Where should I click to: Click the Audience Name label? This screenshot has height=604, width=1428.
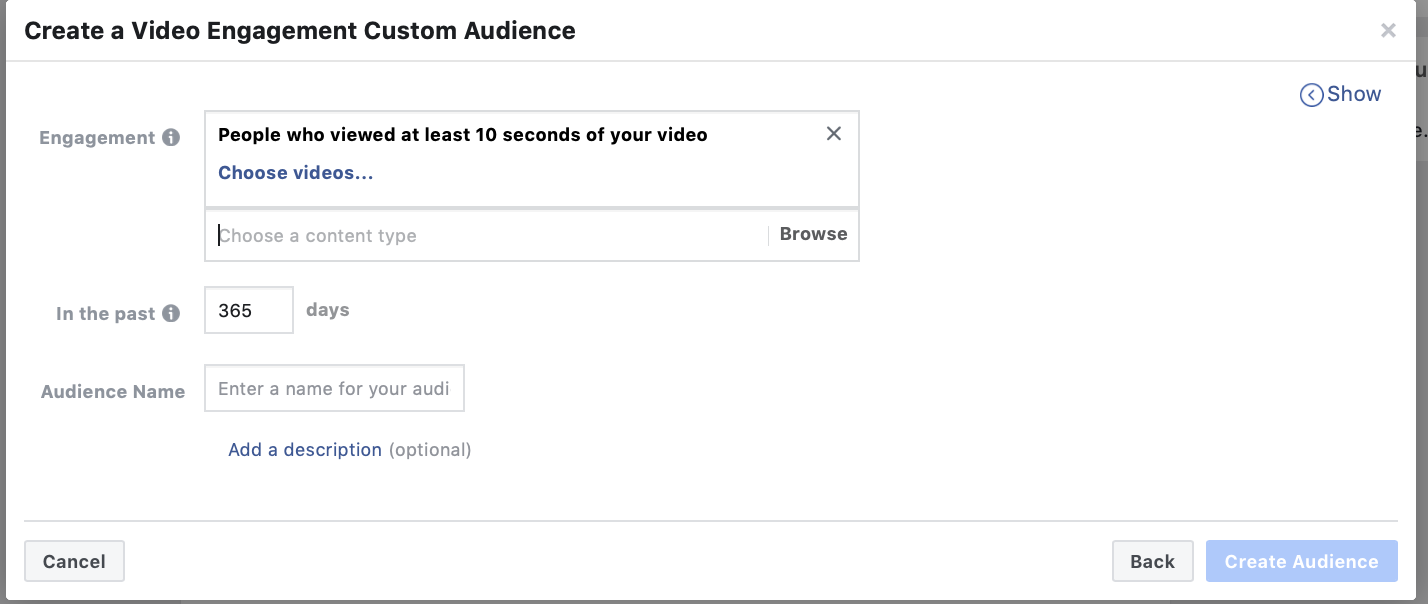point(113,392)
